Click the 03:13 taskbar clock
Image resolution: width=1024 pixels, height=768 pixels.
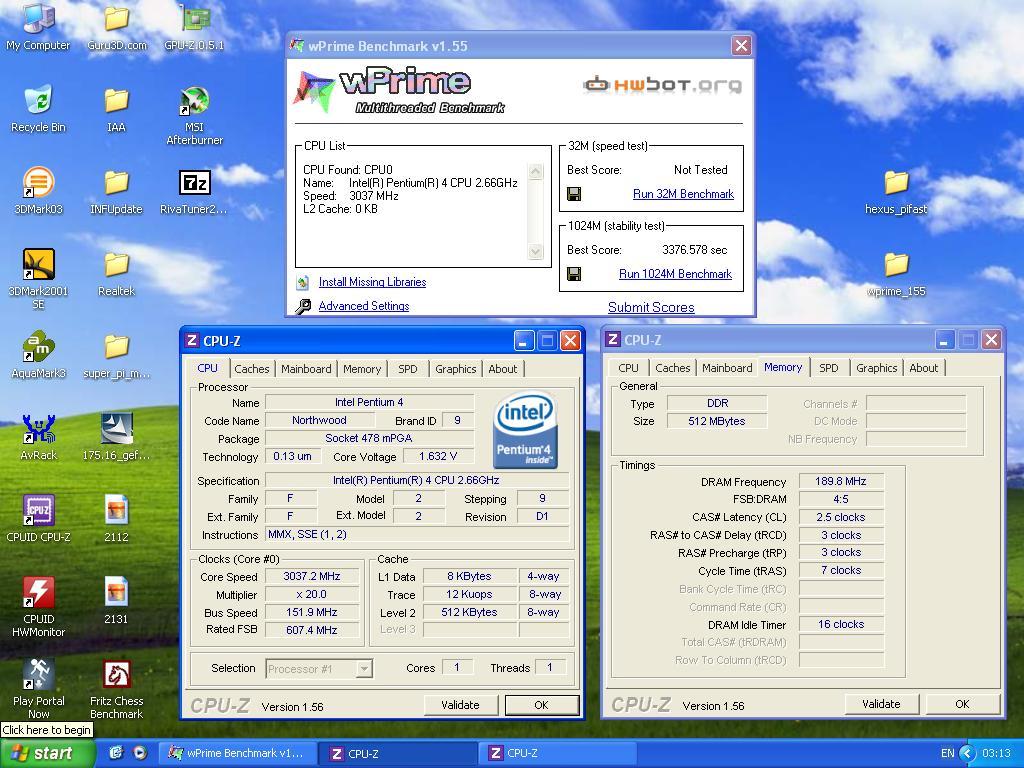pyautogui.click(x=997, y=754)
